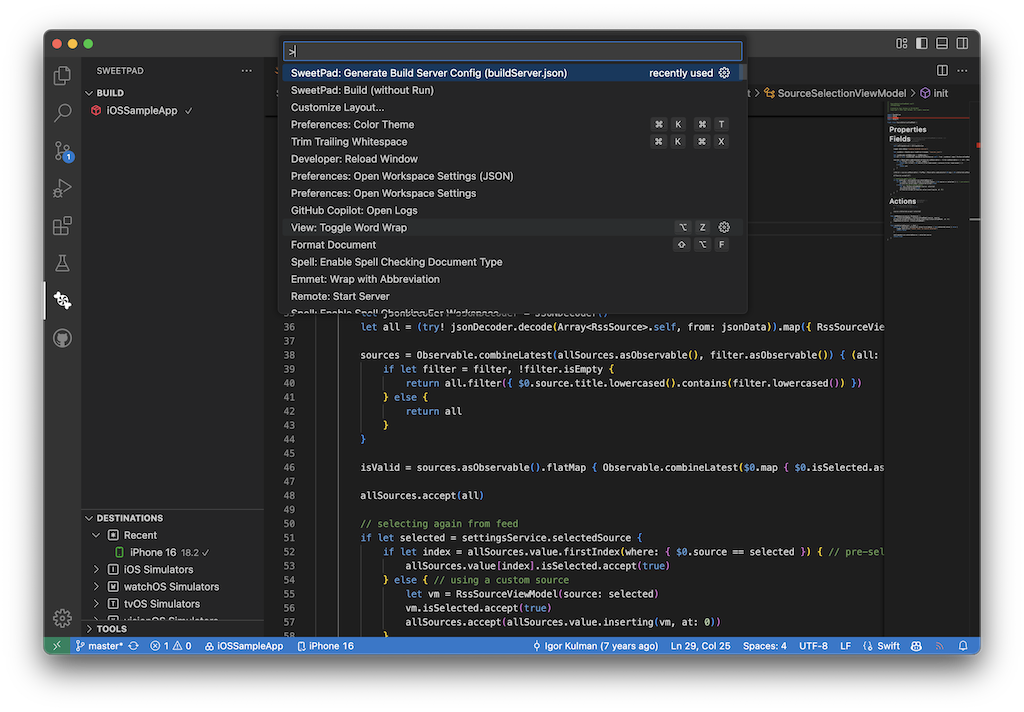Screen dimensions: 1024x712
Task: Open the Search view icon
Action: (62, 113)
